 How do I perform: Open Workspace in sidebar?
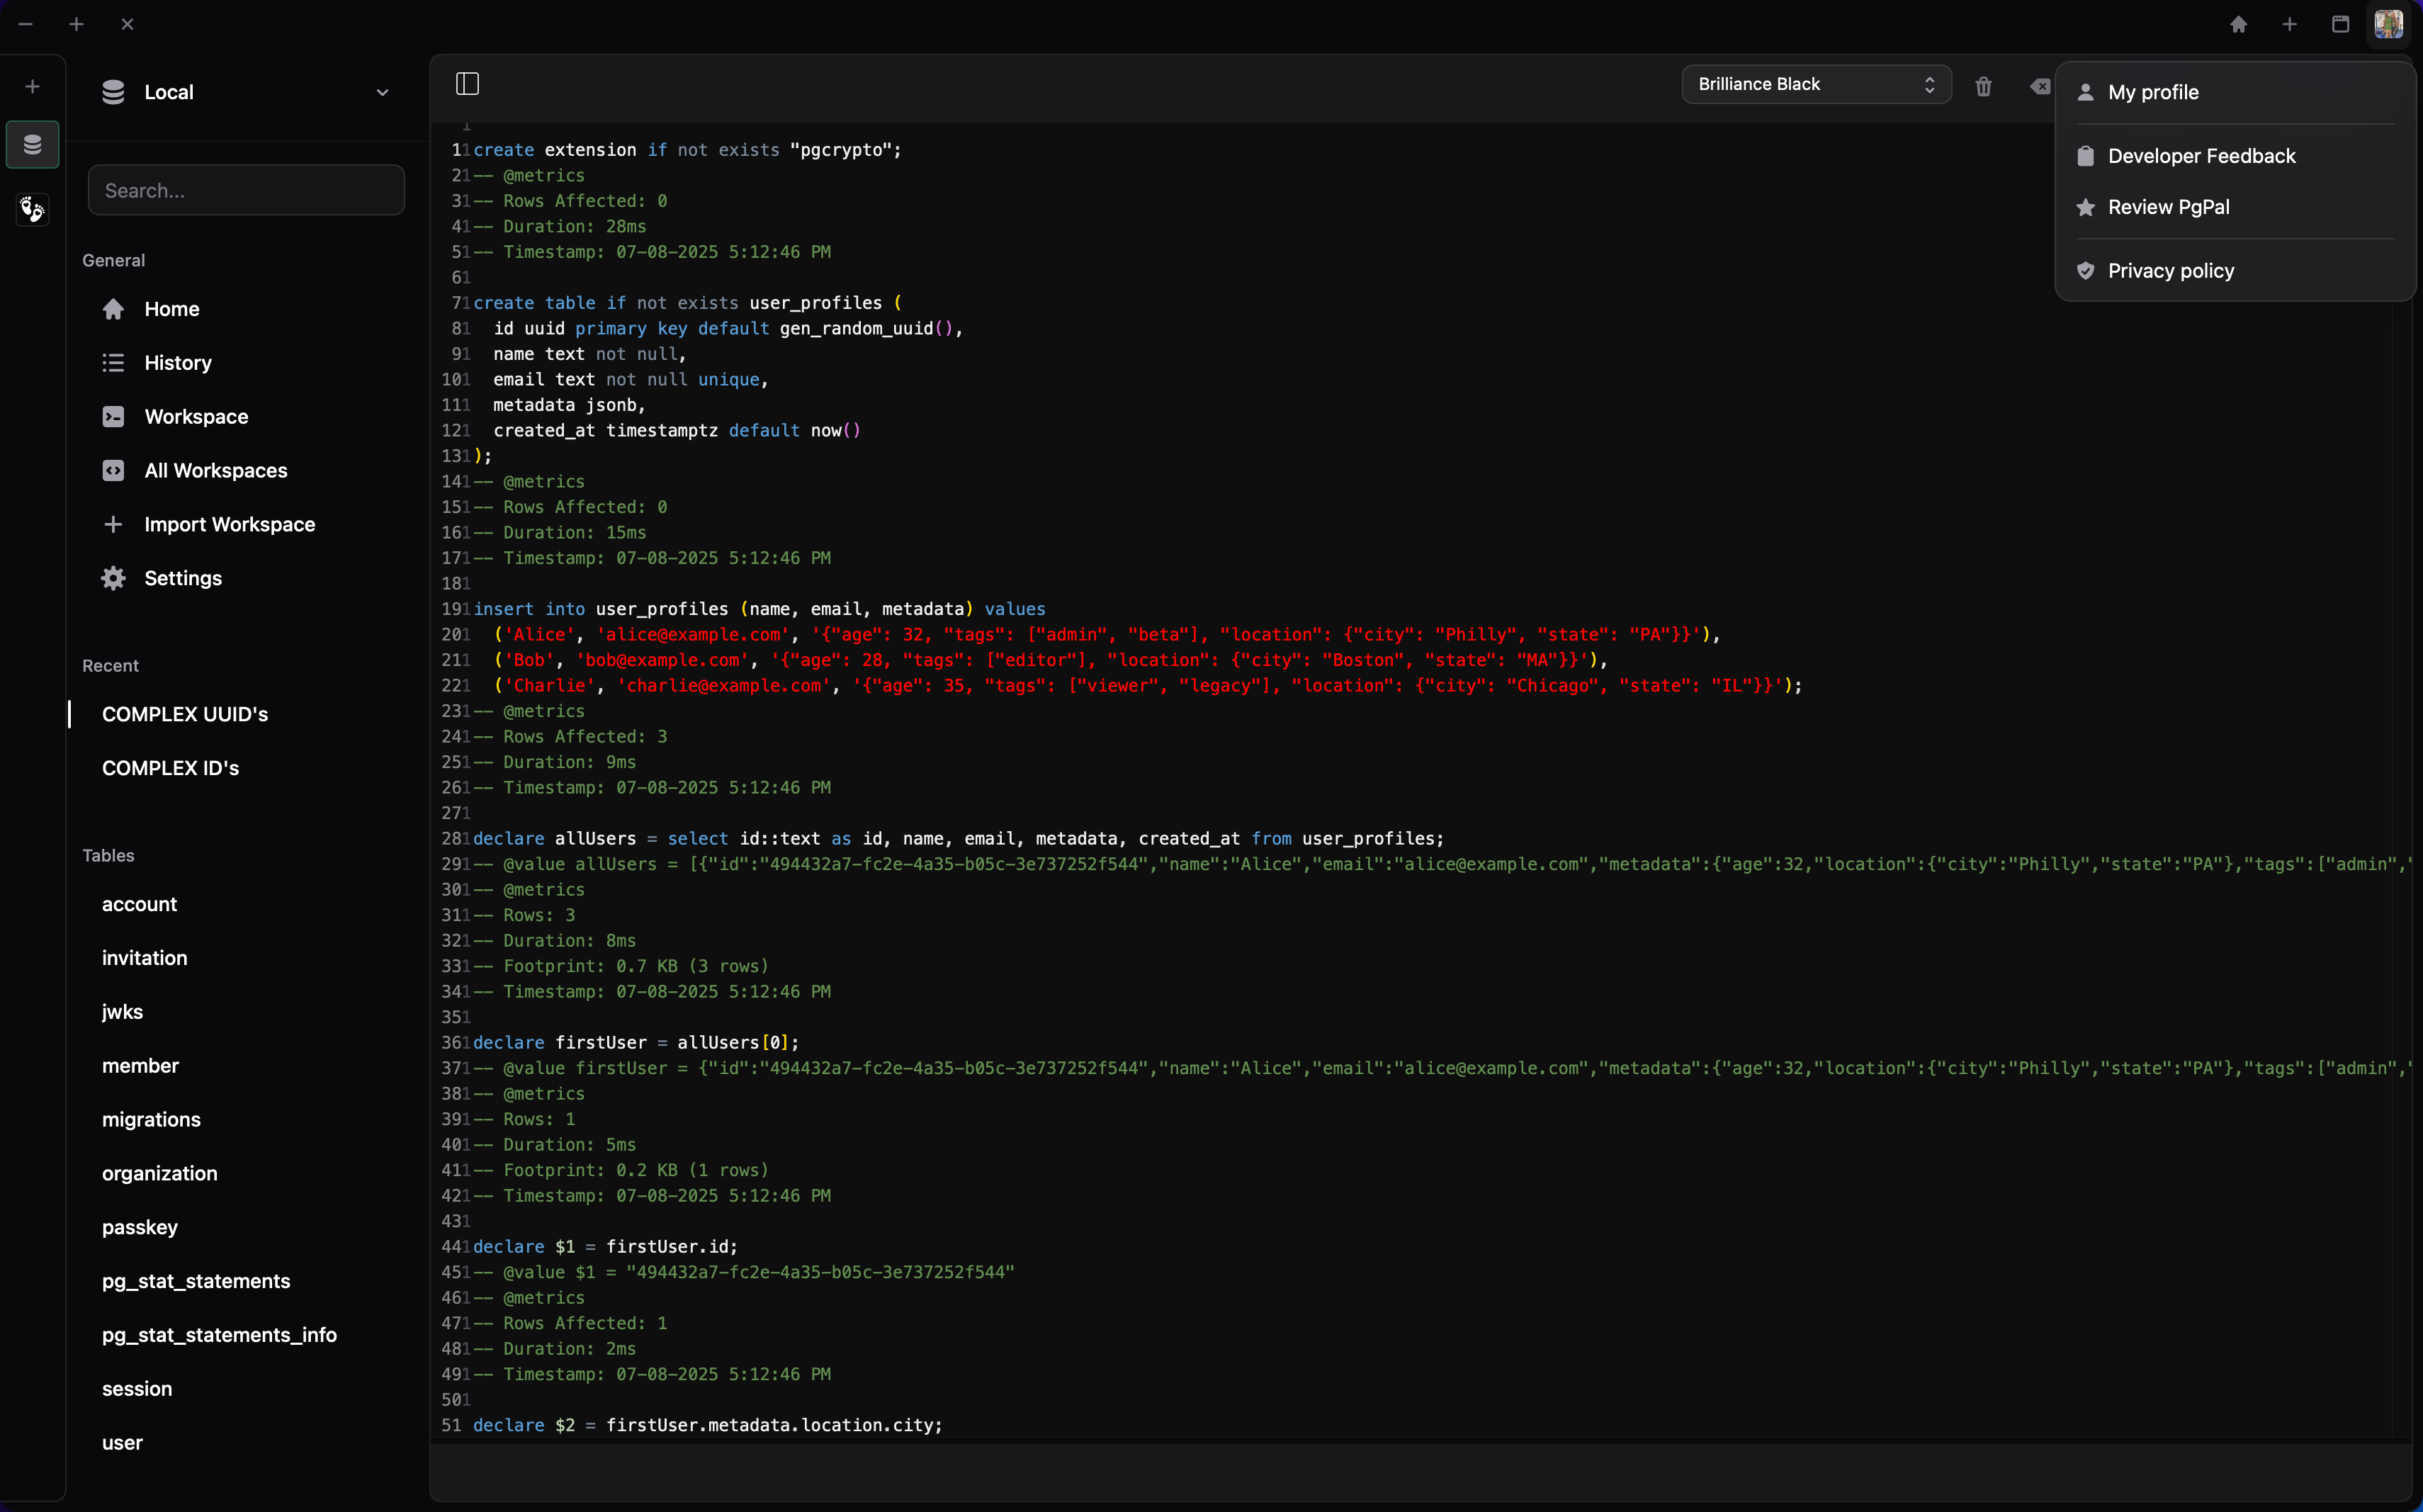(246, 417)
